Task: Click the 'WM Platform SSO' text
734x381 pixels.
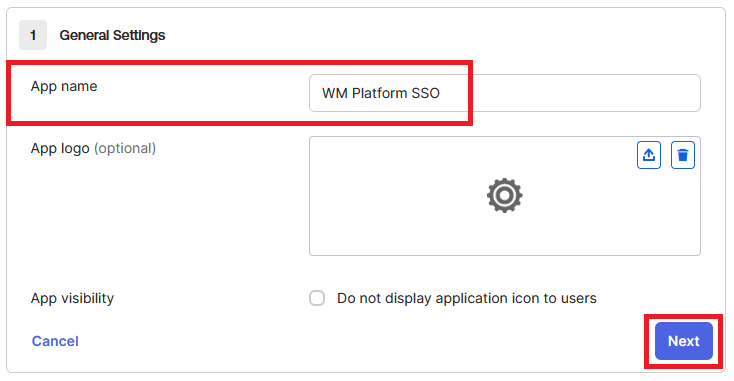Action: (381, 93)
